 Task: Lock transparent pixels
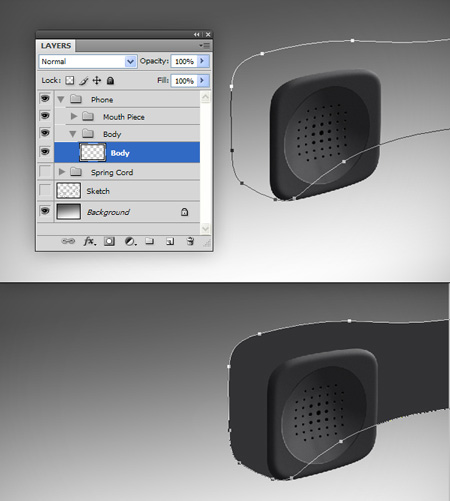point(70,80)
